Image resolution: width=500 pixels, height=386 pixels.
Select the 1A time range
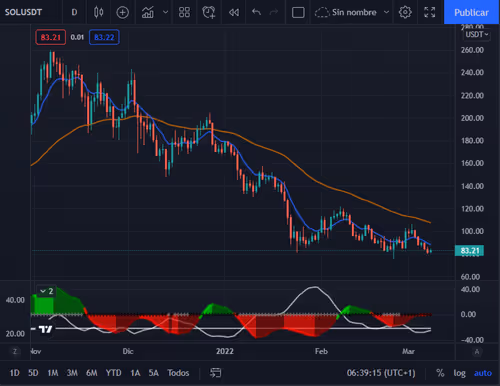point(135,373)
